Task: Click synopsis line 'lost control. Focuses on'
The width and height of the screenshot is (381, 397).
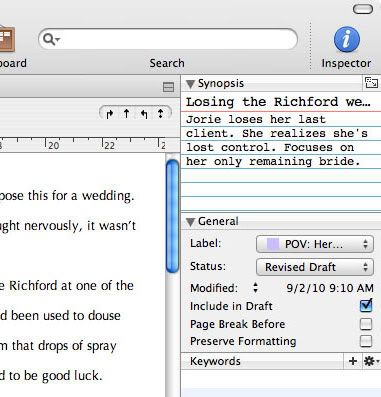Action: (270, 147)
